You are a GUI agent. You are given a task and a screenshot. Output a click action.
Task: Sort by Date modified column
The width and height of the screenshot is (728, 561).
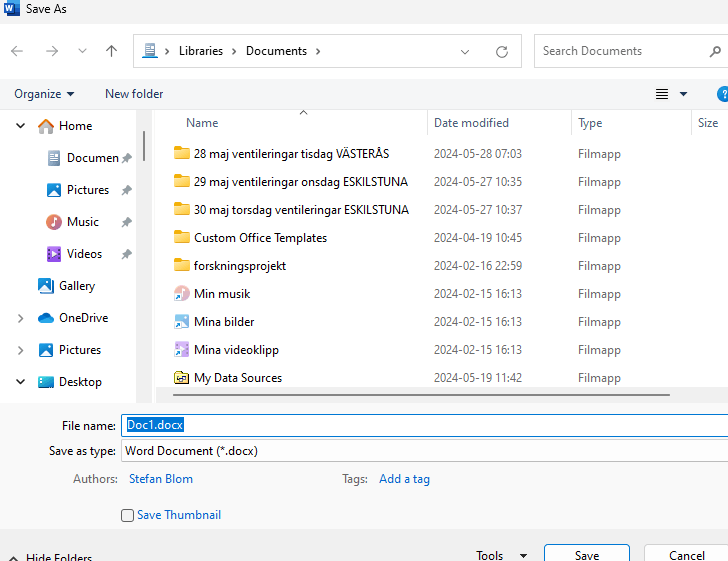point(471,123)
